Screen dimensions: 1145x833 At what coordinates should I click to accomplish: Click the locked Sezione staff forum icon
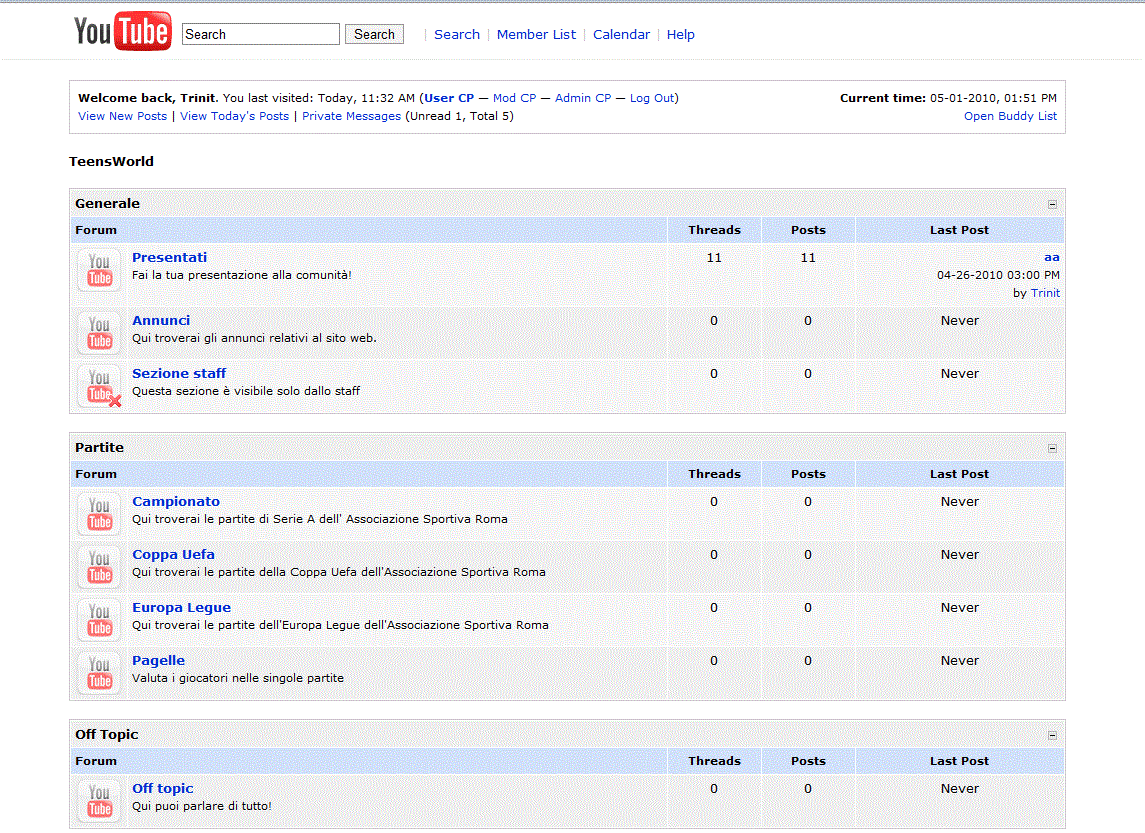tap(99, 386)
